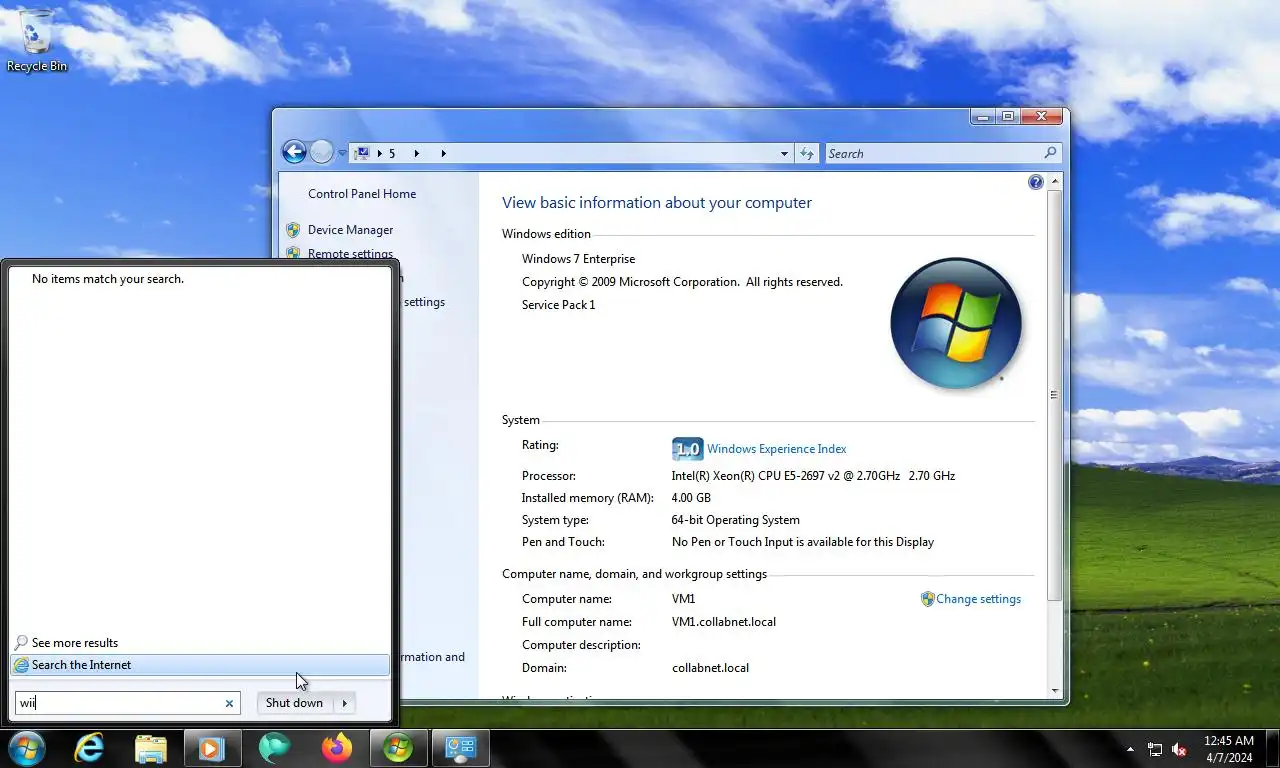Image resolution: width=1280 pixels, height=768 pixels.
Task: Open the address bar history dropdown
Action: point(784,153)
